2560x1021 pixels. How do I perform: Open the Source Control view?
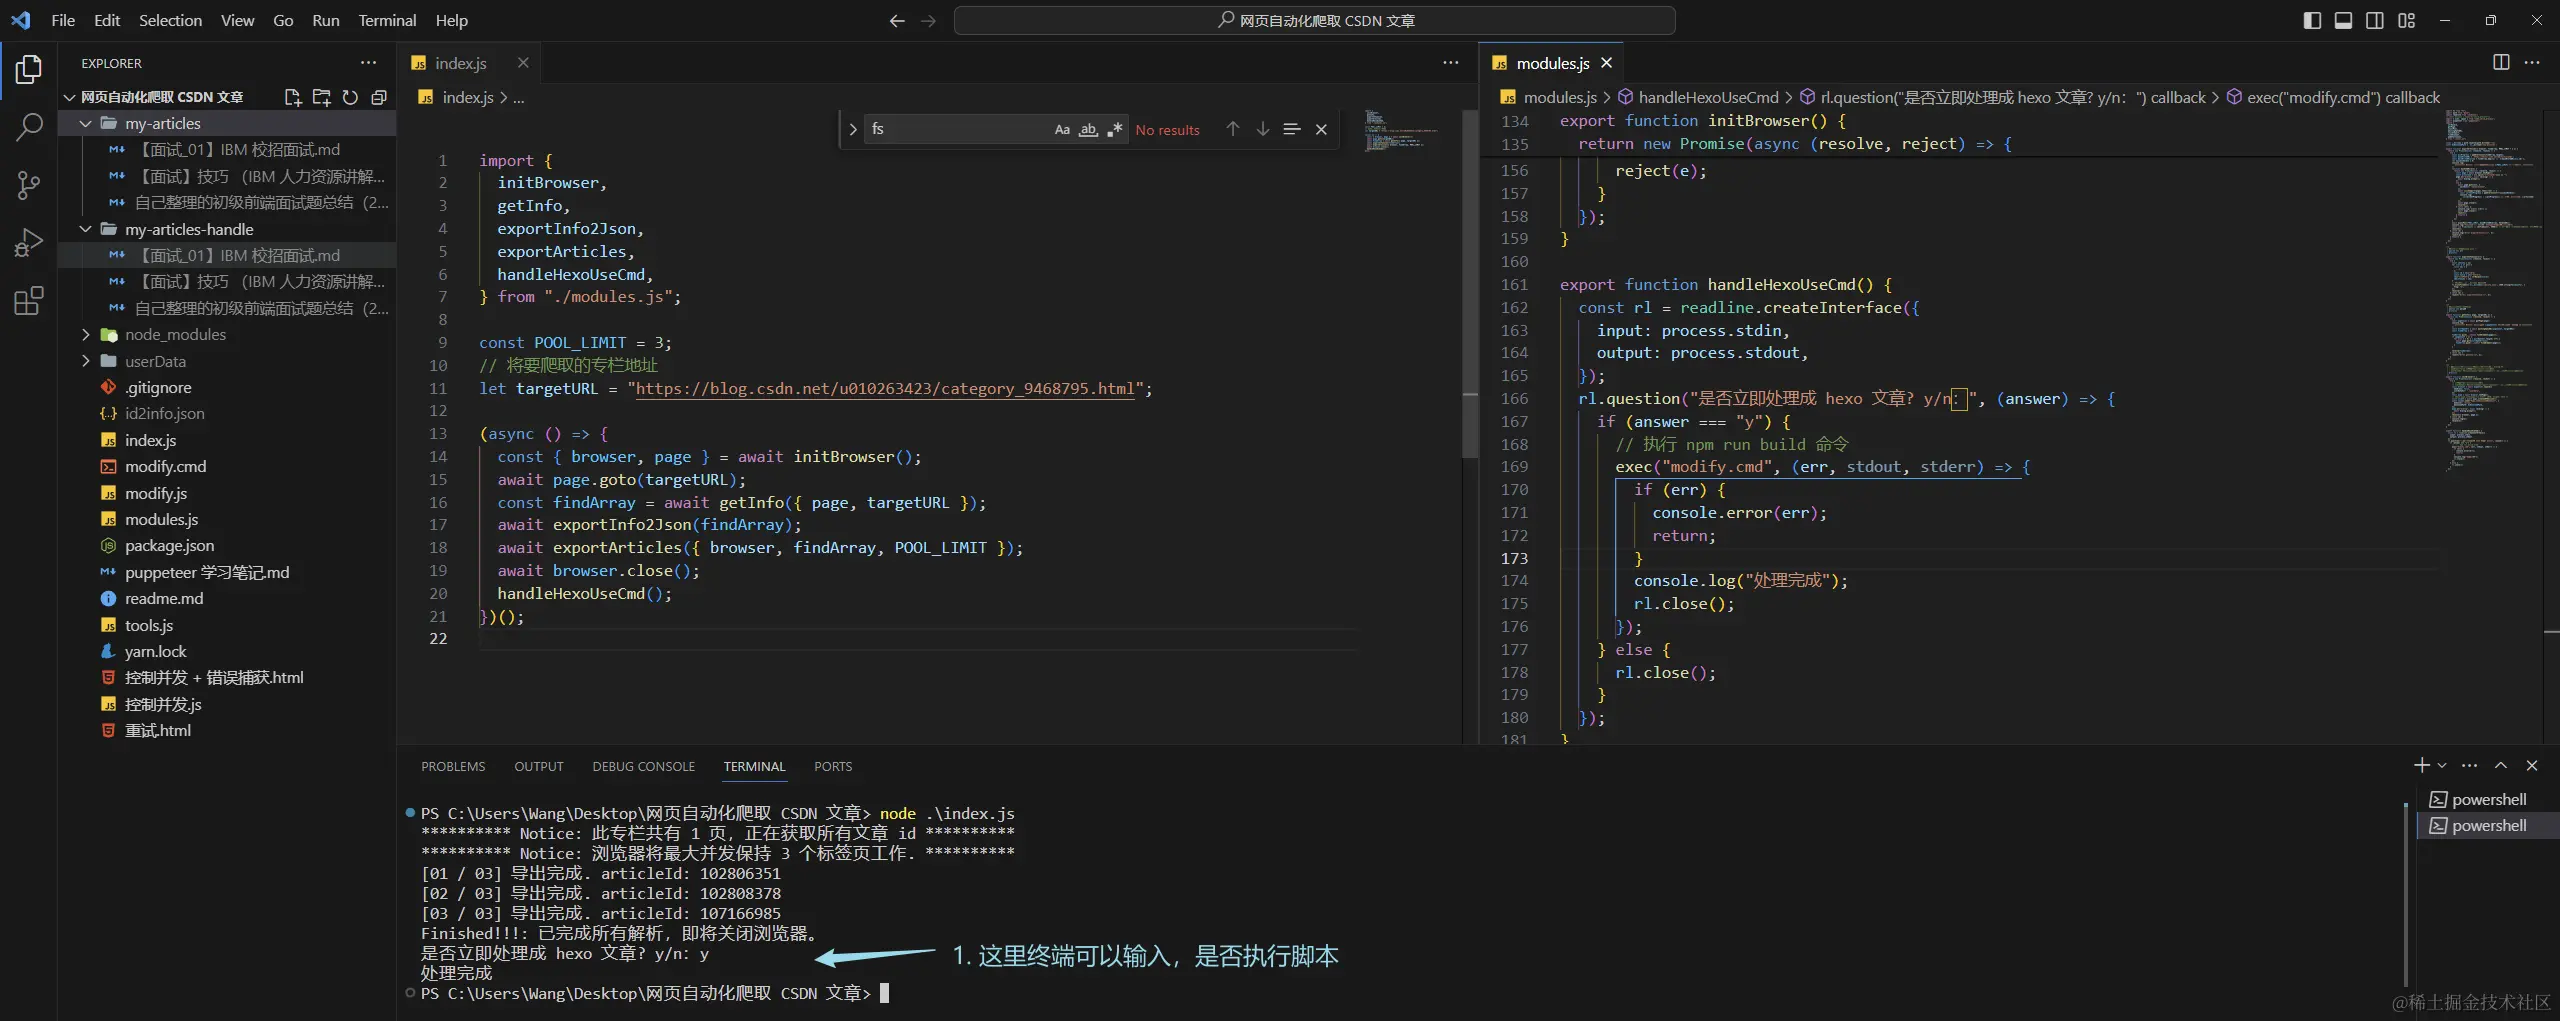click(x=29, y=185)
